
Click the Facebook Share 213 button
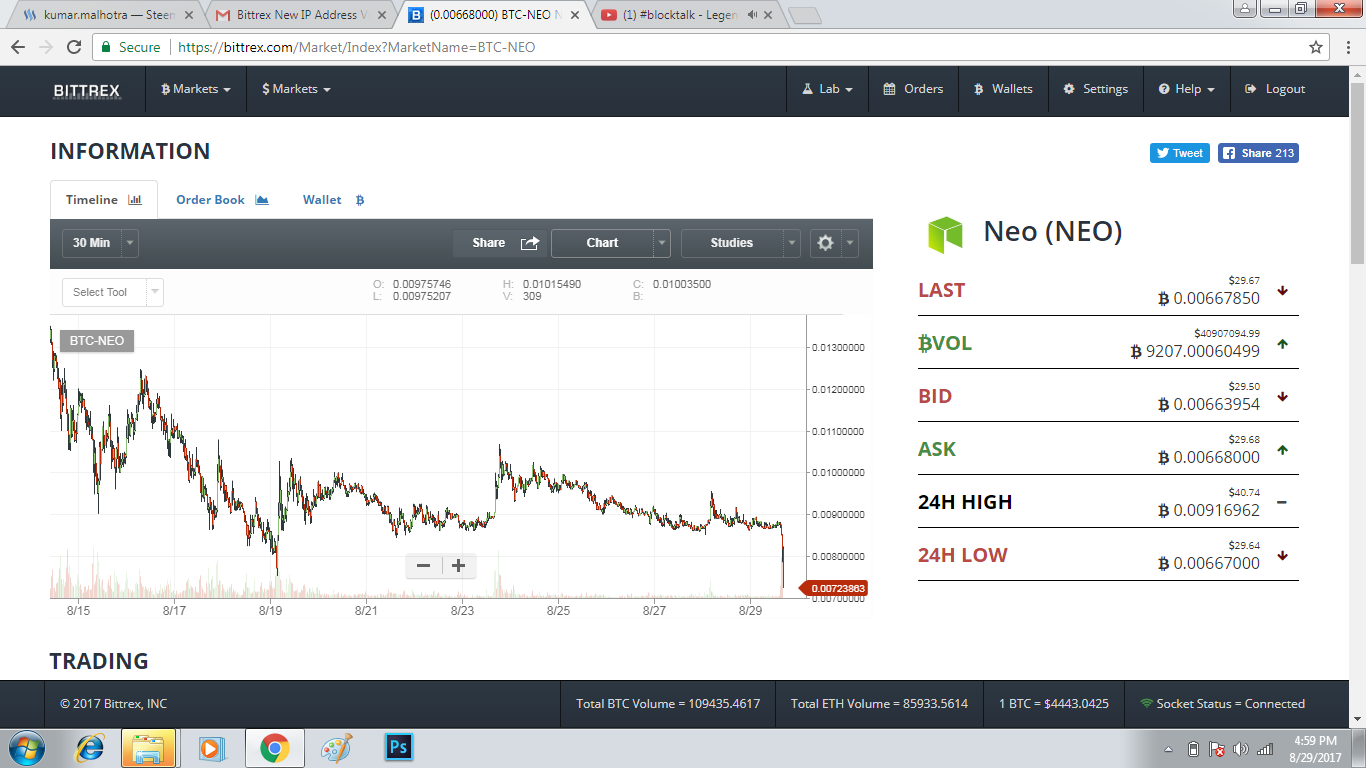point(1258,153)
